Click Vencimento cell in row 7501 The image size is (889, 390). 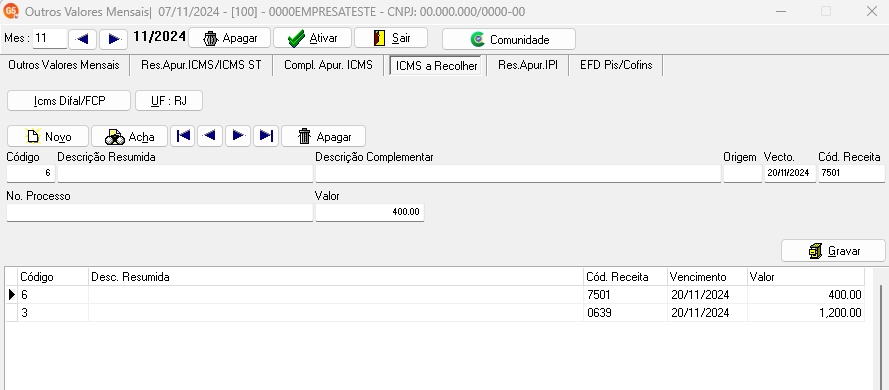[x=707, y=295]
